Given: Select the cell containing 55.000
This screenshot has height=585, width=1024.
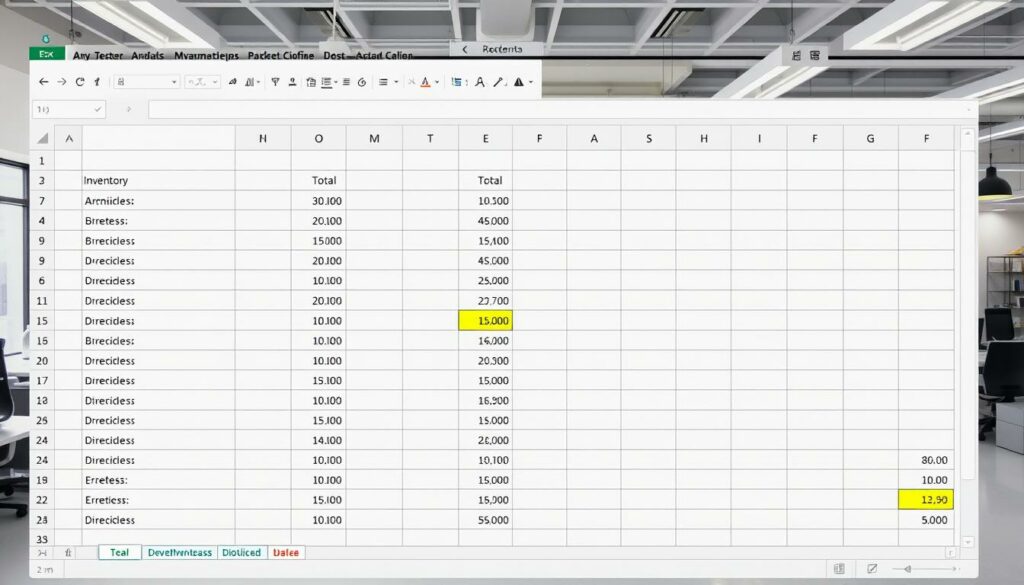Looking at the screenshot, I should point(485,520).
